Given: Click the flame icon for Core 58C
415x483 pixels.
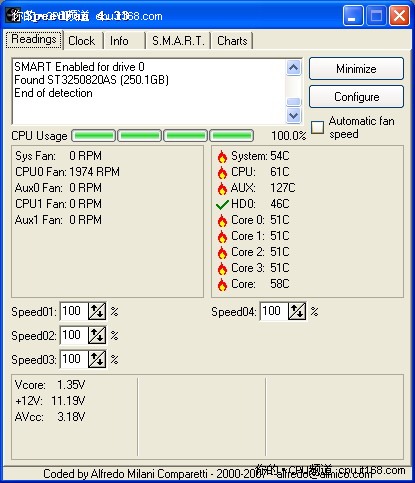Looking at the screenshot, I should 222,284.
